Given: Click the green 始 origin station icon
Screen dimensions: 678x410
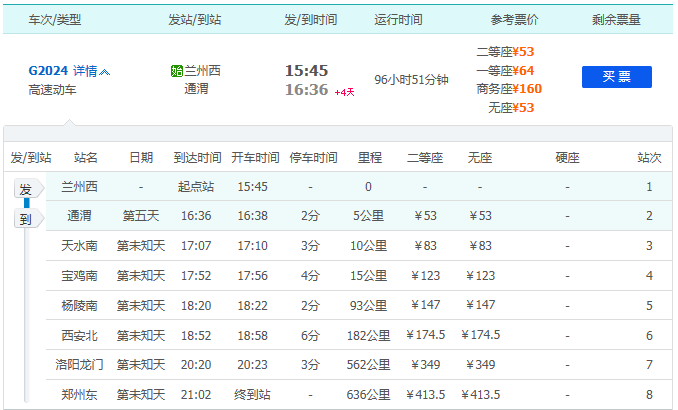Looking at the screenshot, I should [x=176, y=70].
